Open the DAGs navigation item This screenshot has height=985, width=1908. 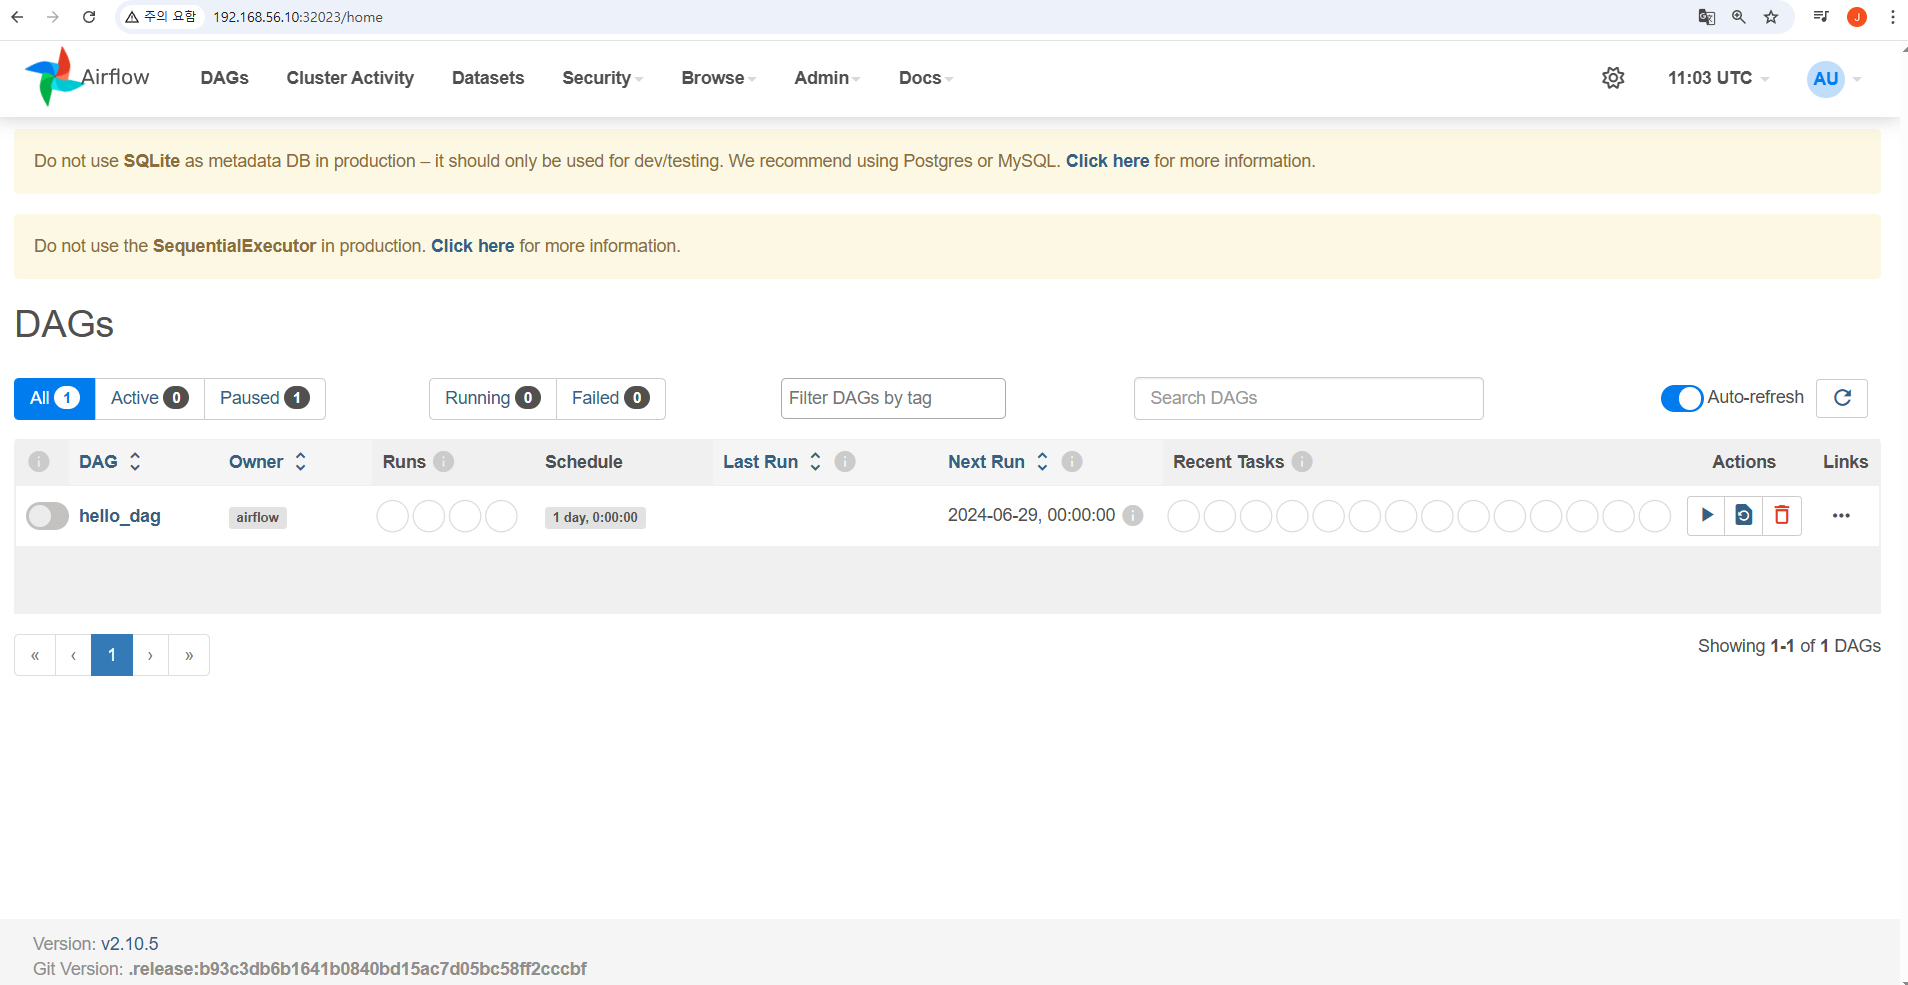(x=224, y=78)
